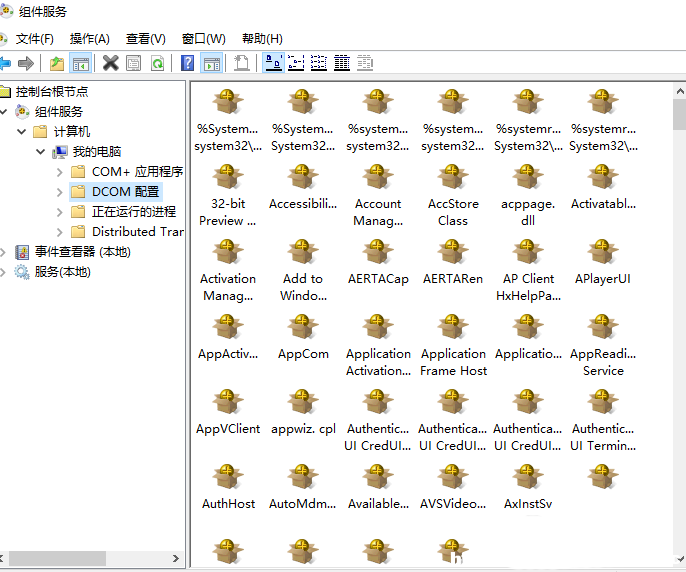The height and width of the screenshot is (572, 686).
Task: Switch to the details view
Action: click(x=342, y=63)
